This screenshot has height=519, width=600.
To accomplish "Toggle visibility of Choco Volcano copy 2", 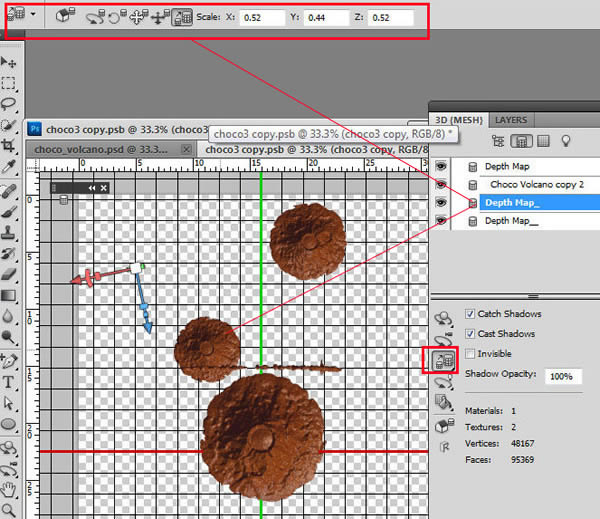I will tap(441, 184).
